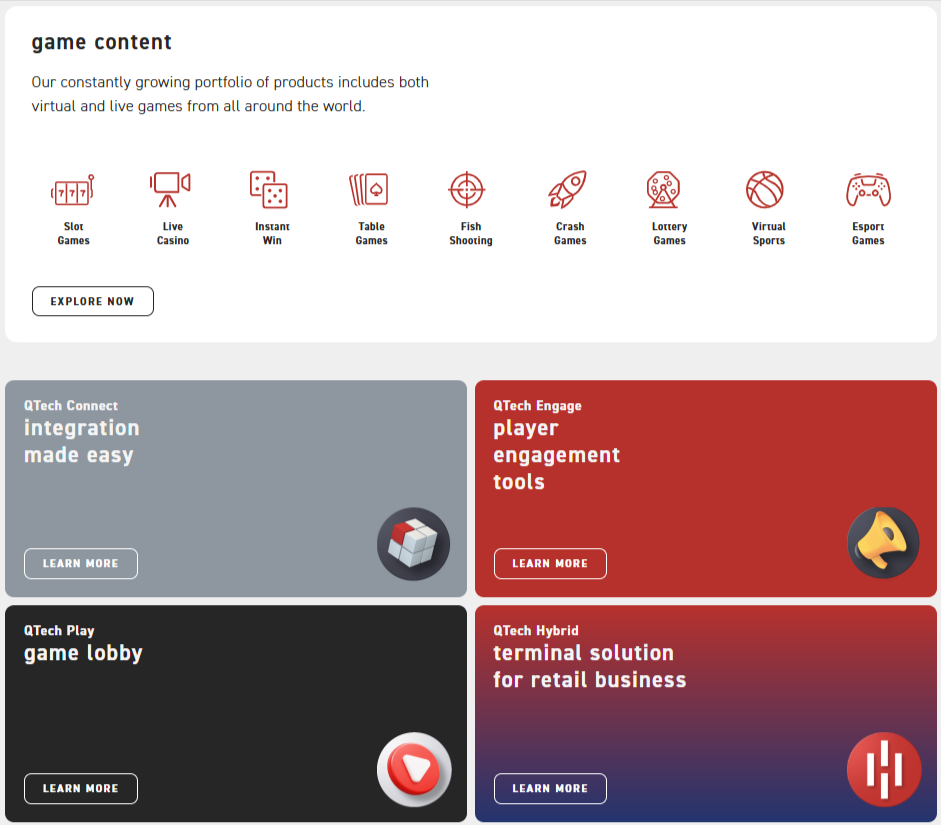Click the QTech Hybrid red bars icon
The height and width of the screenshot is (825, 941).
coord(883,769)
